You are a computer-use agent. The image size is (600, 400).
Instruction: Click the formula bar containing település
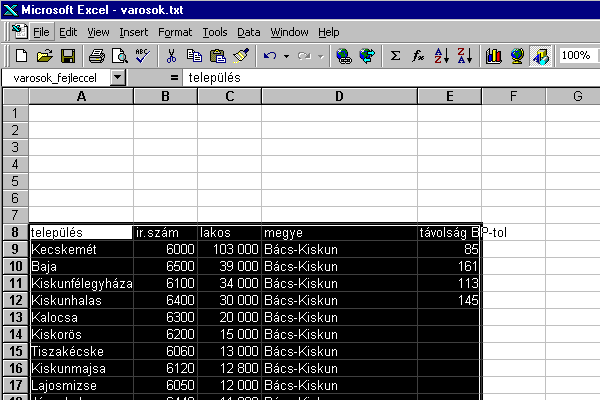[x=391, y=78]
